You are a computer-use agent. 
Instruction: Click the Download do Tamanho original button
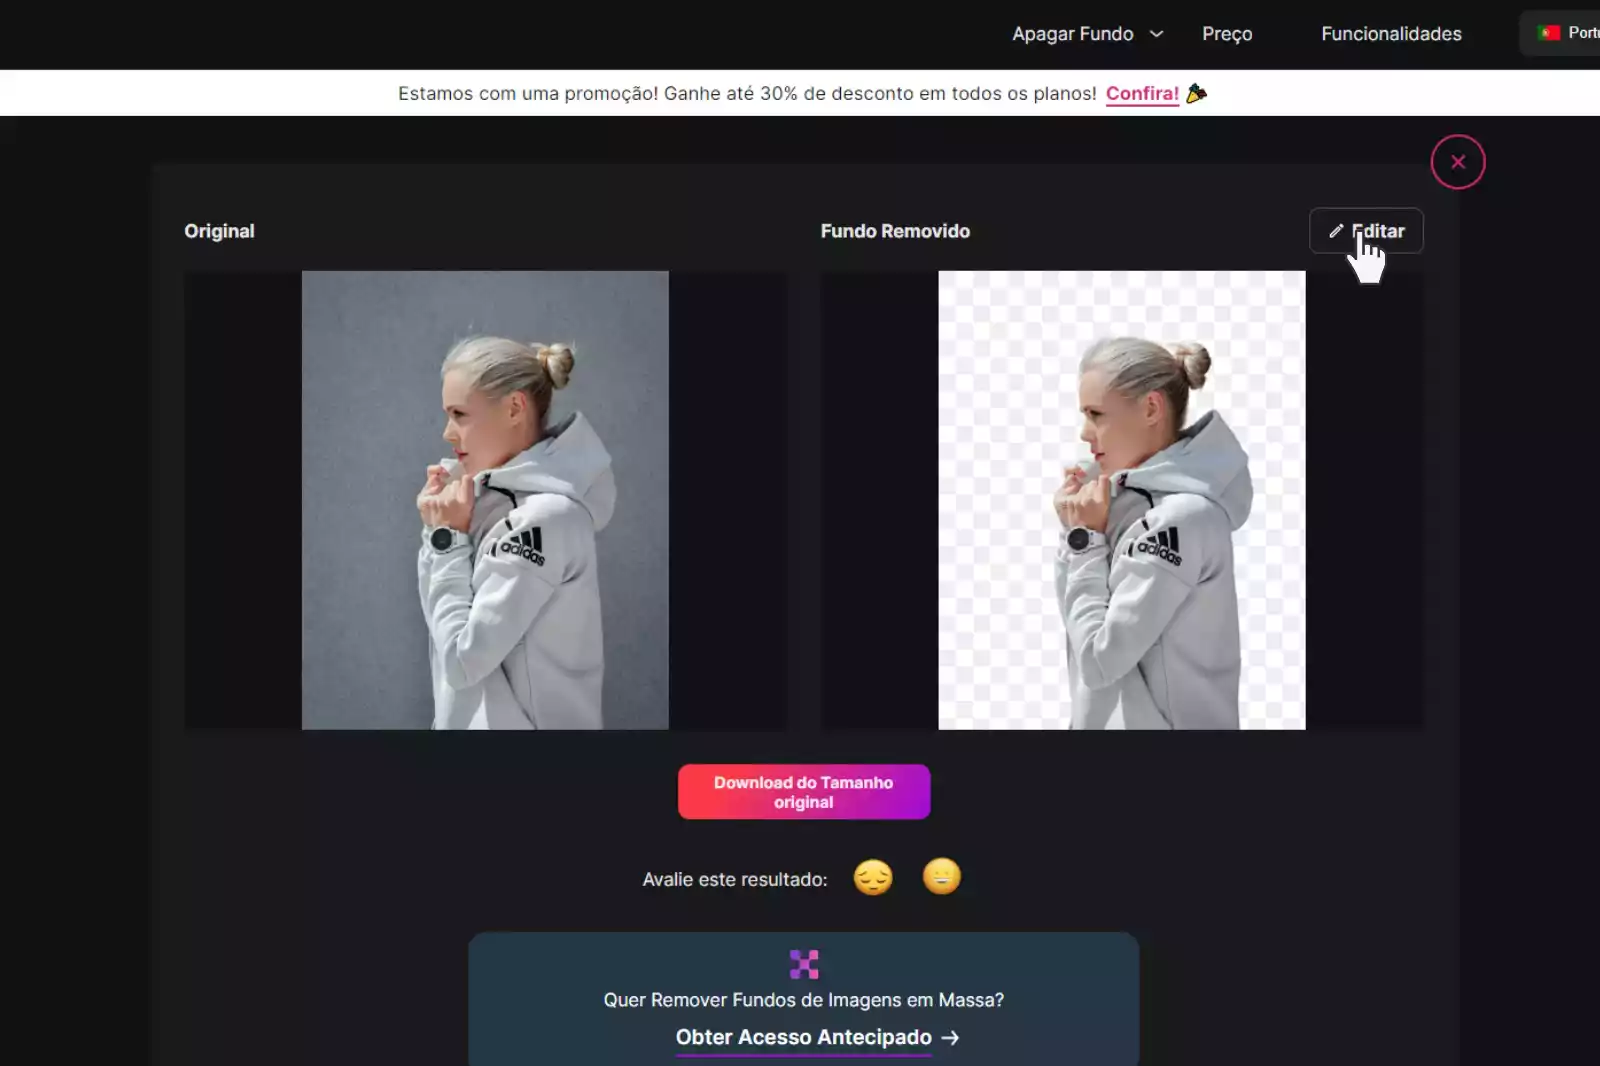pos(803,791)
